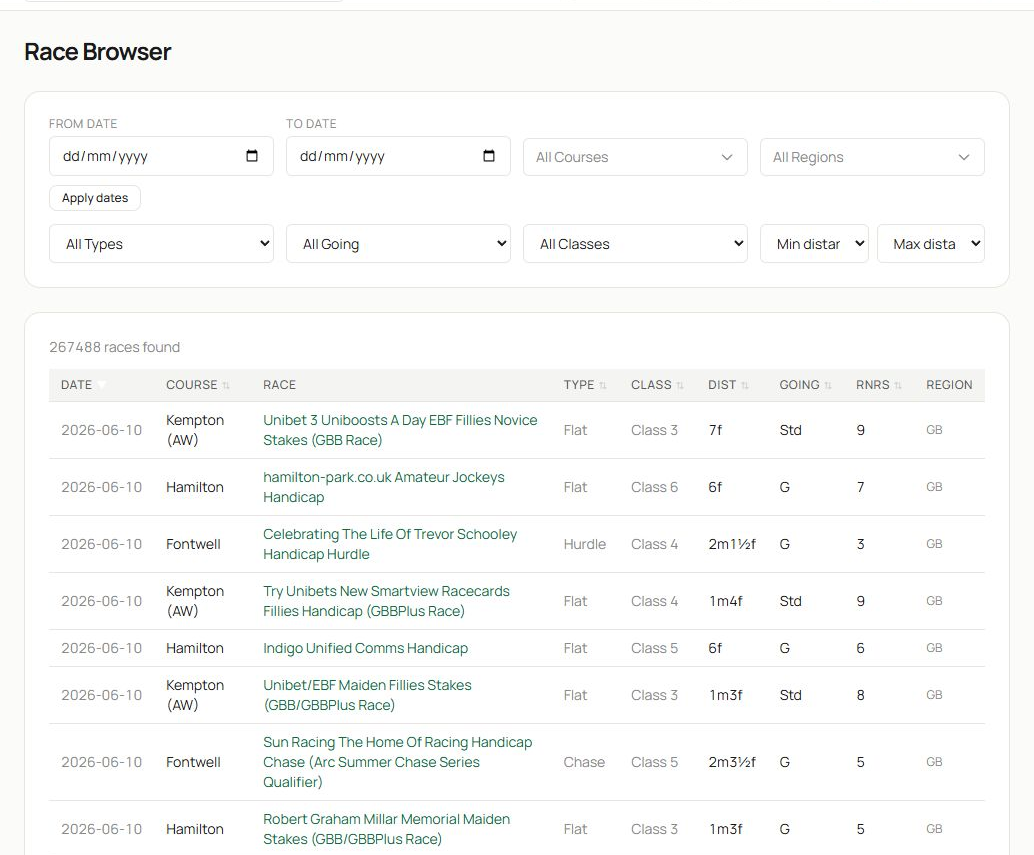Click the Apply dates button
This screenshot has height=855, width=1034.
click(95, 198)
